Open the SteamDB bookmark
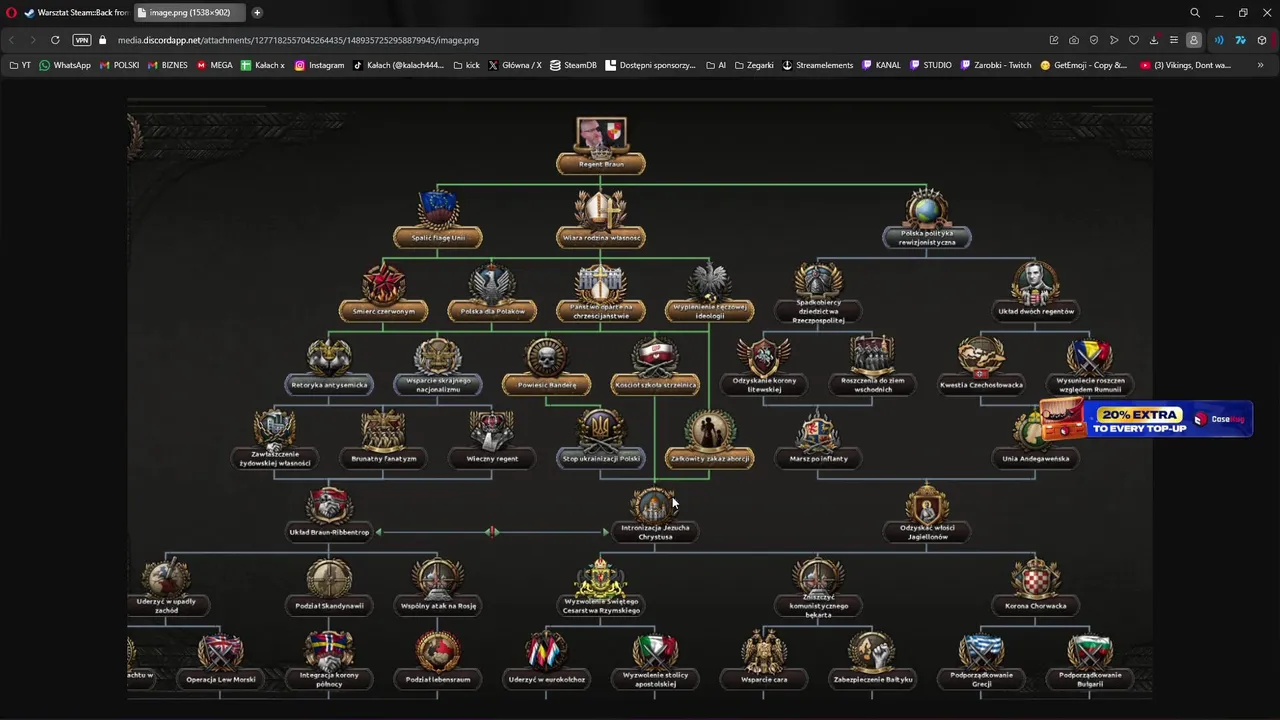Screen dimensions: 1280x720 (x=573, y=65)
